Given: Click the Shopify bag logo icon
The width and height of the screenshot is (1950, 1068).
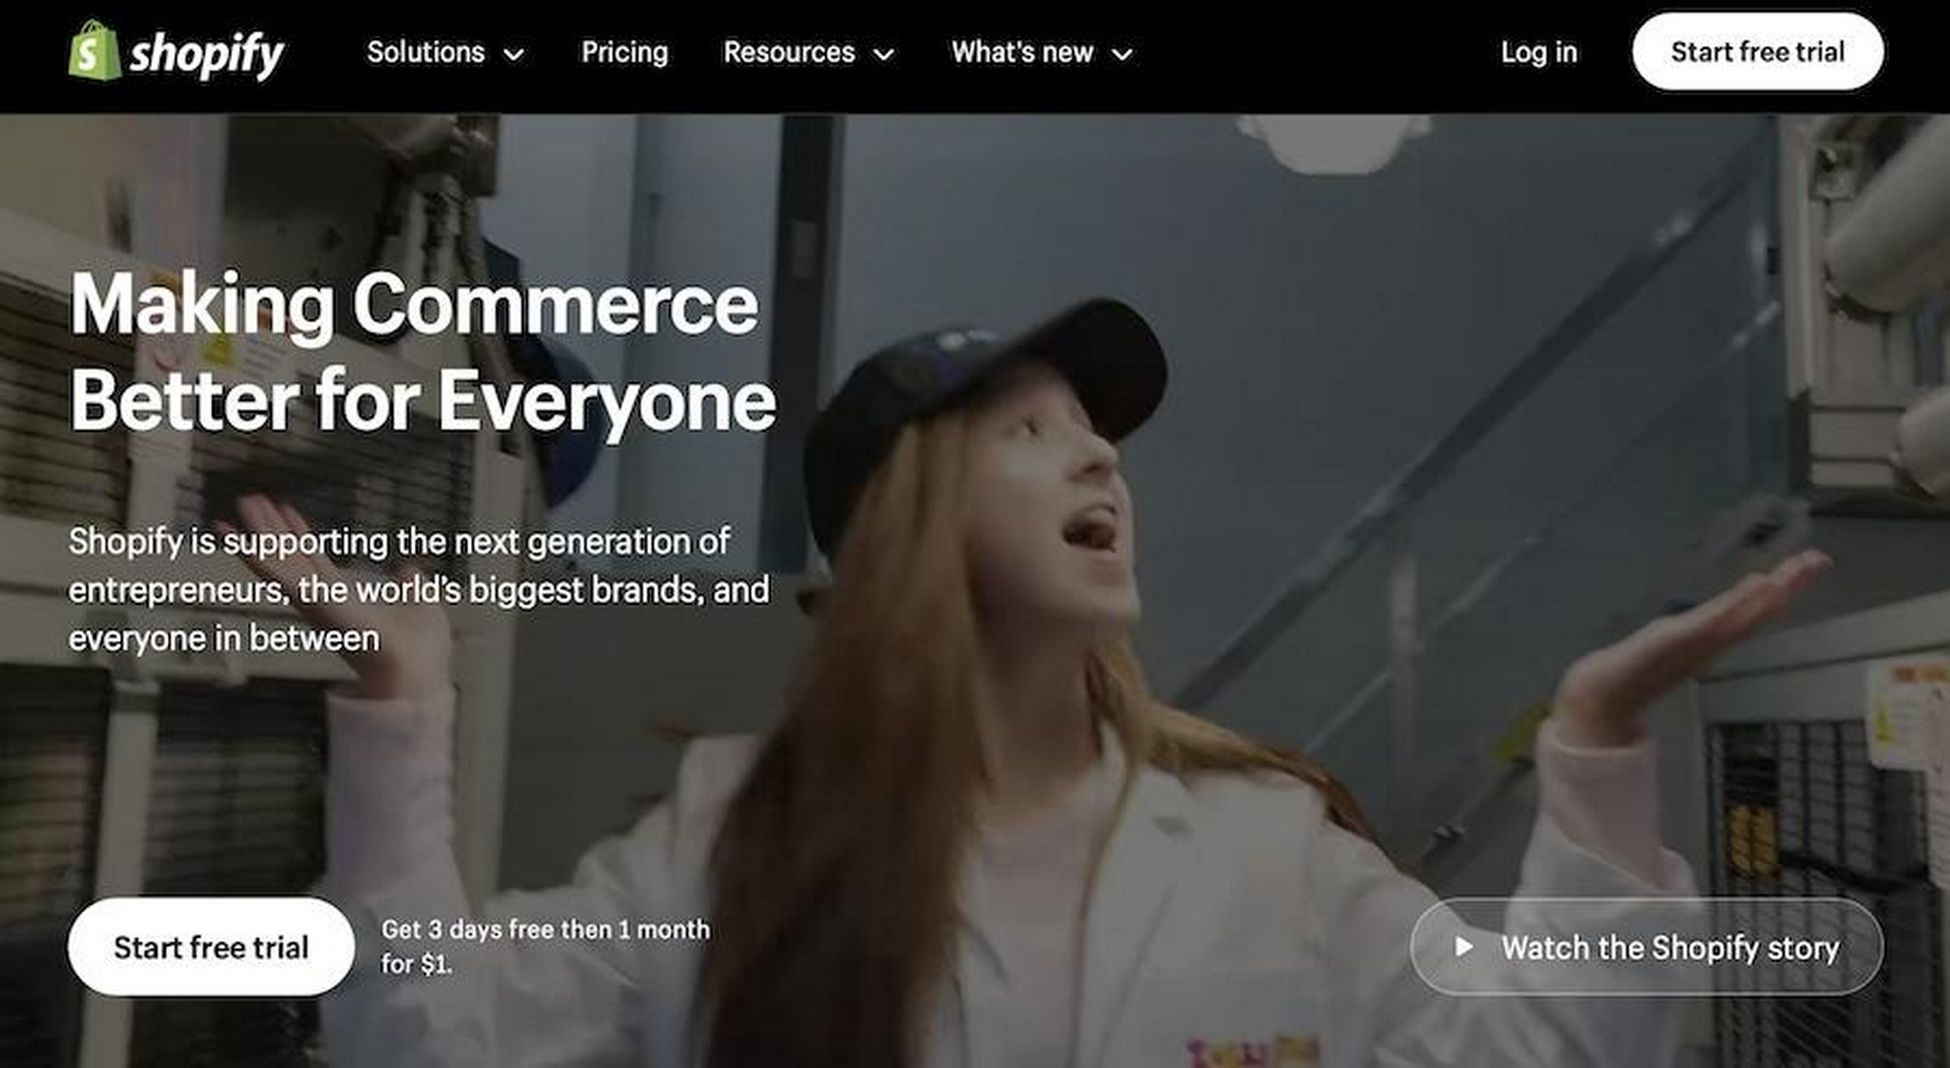Looking at the screenshot, I should [x=94, y=51].
